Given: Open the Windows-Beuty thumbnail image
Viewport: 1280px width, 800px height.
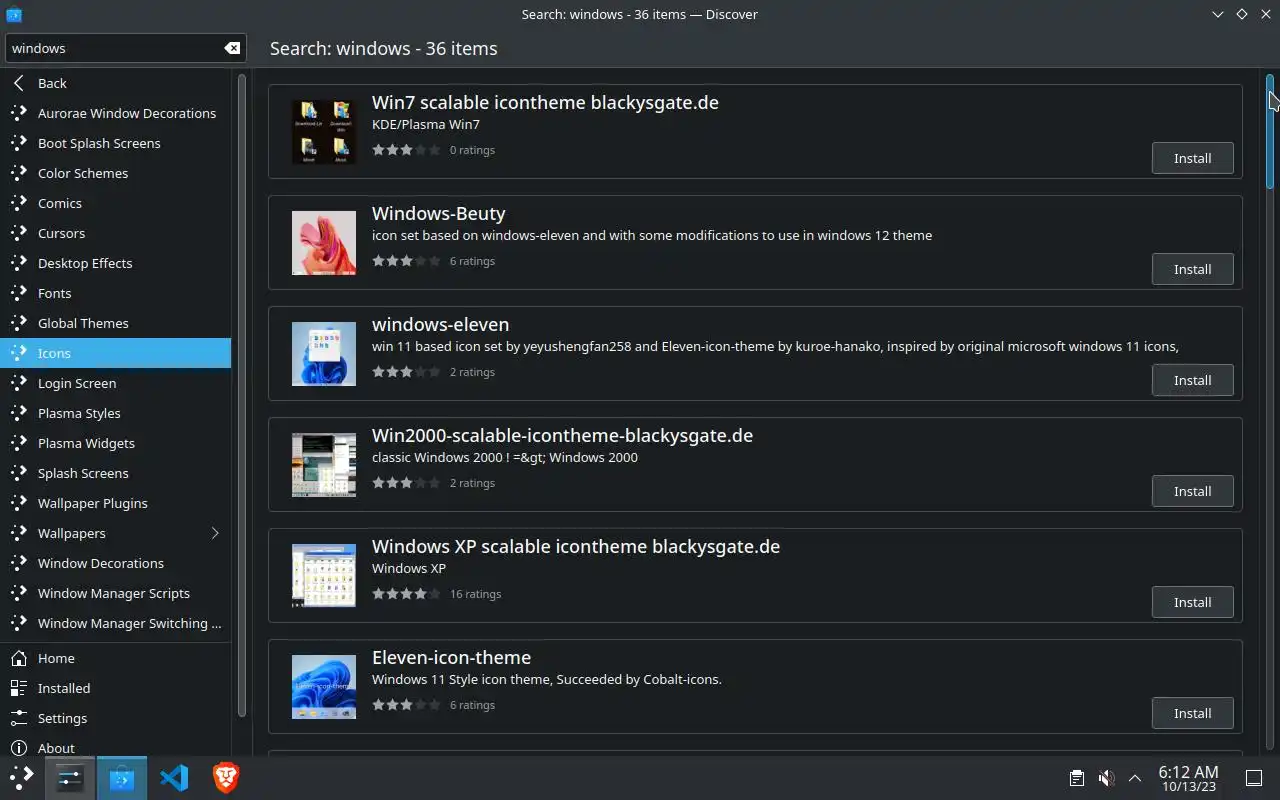Looking at the screenshot, I should point(324,243).
